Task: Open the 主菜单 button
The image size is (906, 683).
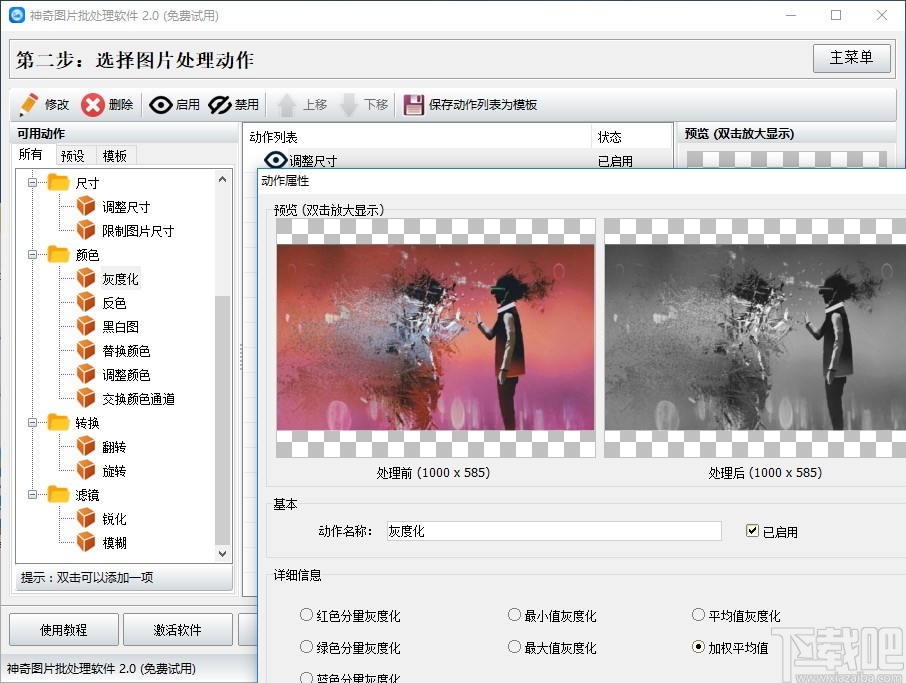Action: coord(851,58)
